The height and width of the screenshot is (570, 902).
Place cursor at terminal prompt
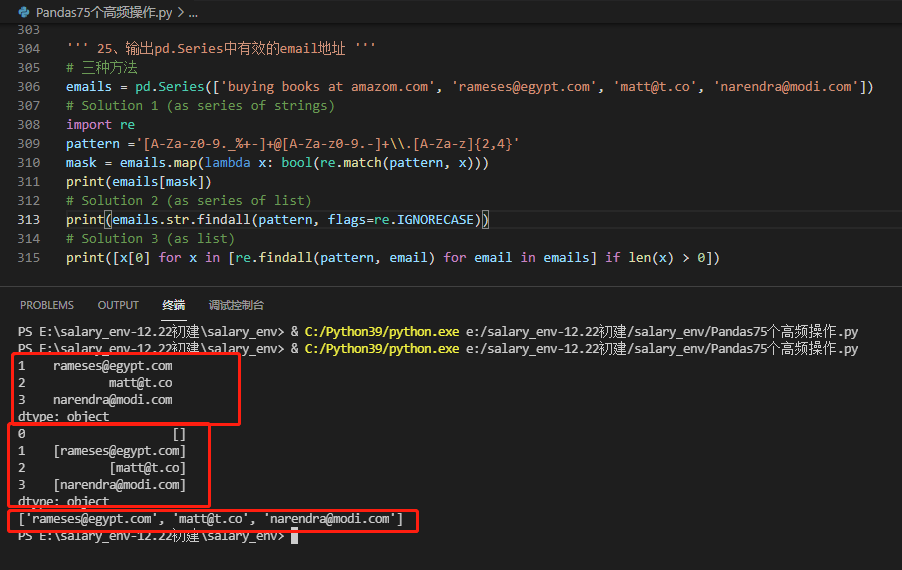(295, 535)
